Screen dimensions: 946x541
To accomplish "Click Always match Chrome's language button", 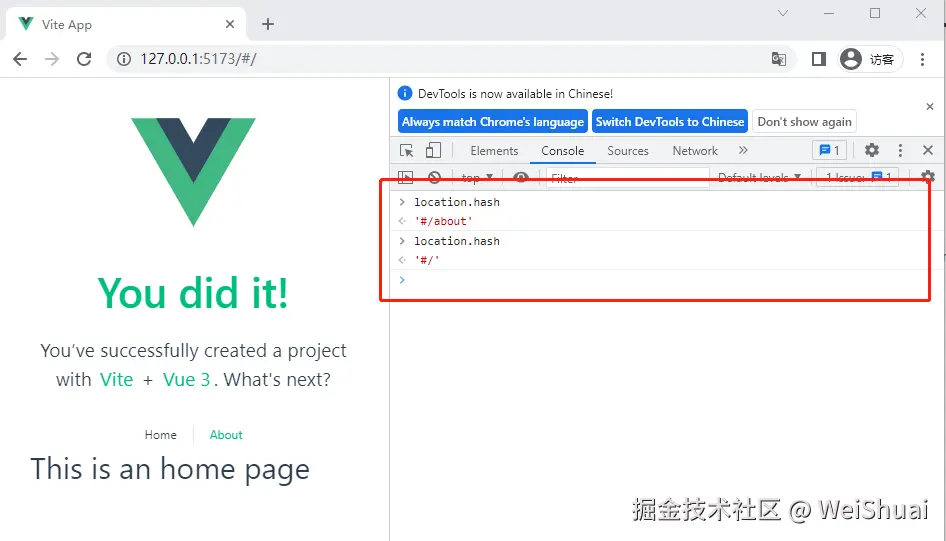I will [x=493, y=122].
